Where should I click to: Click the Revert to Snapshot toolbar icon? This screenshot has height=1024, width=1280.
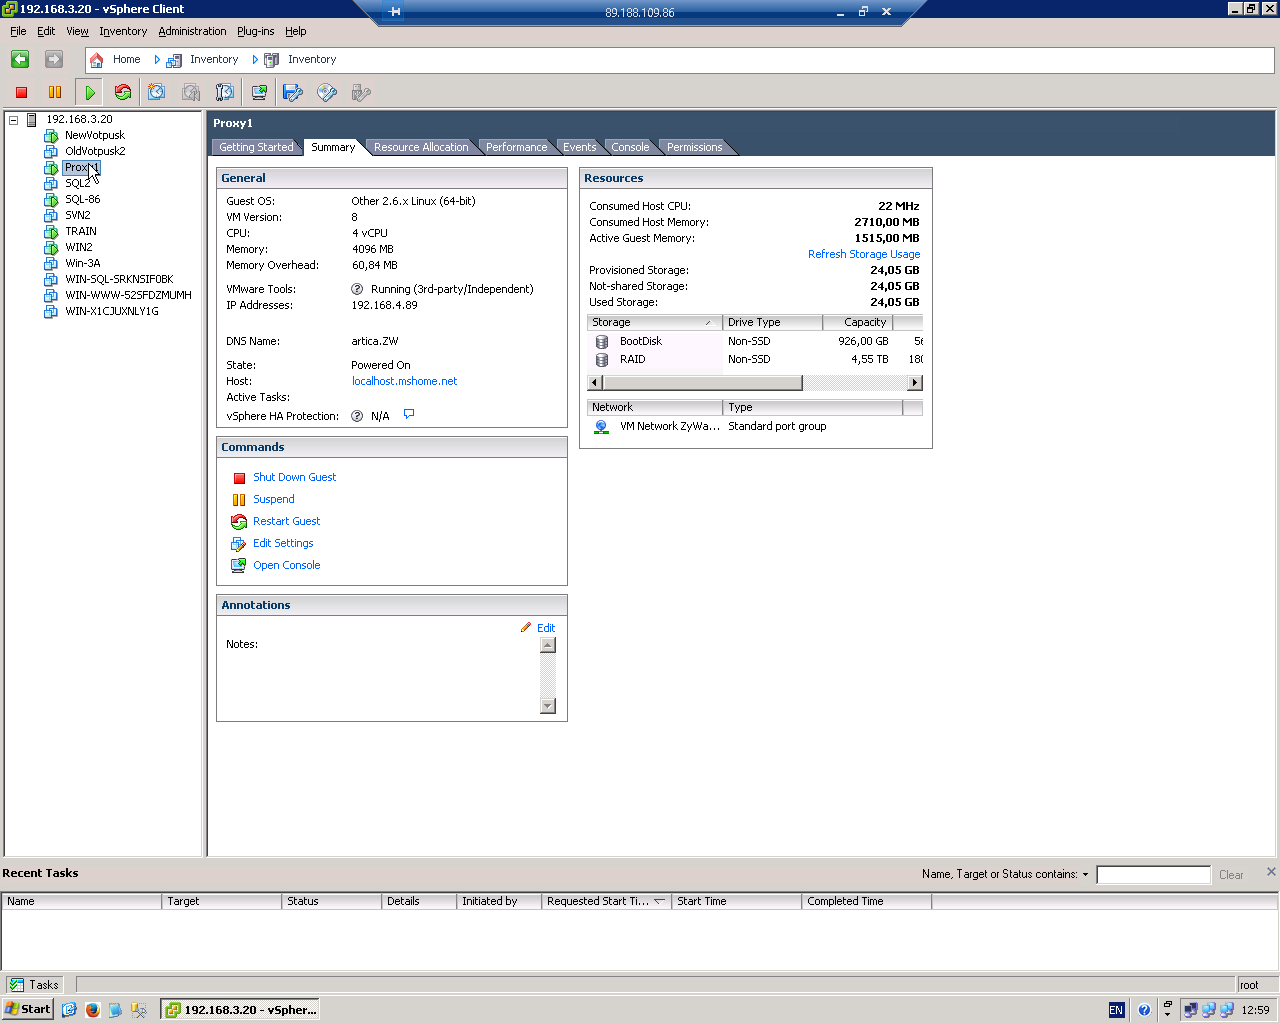click(x=191, y=93)
